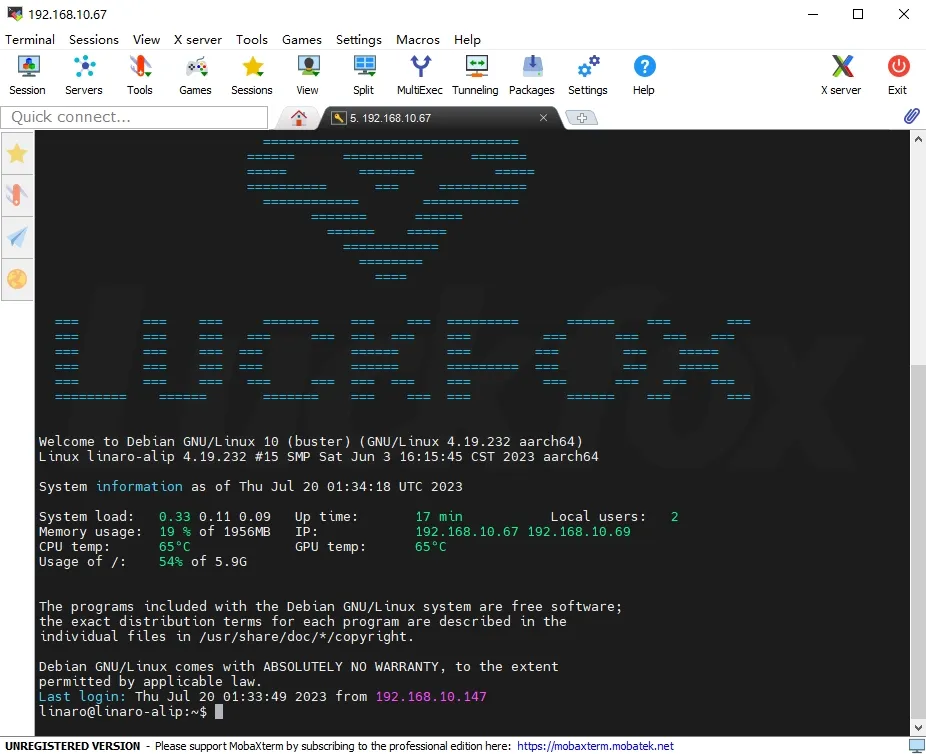Open new tab with plus icon
The width and height of the screenshot is (926, 754).
pyautogui.click(x=582, y=118)
